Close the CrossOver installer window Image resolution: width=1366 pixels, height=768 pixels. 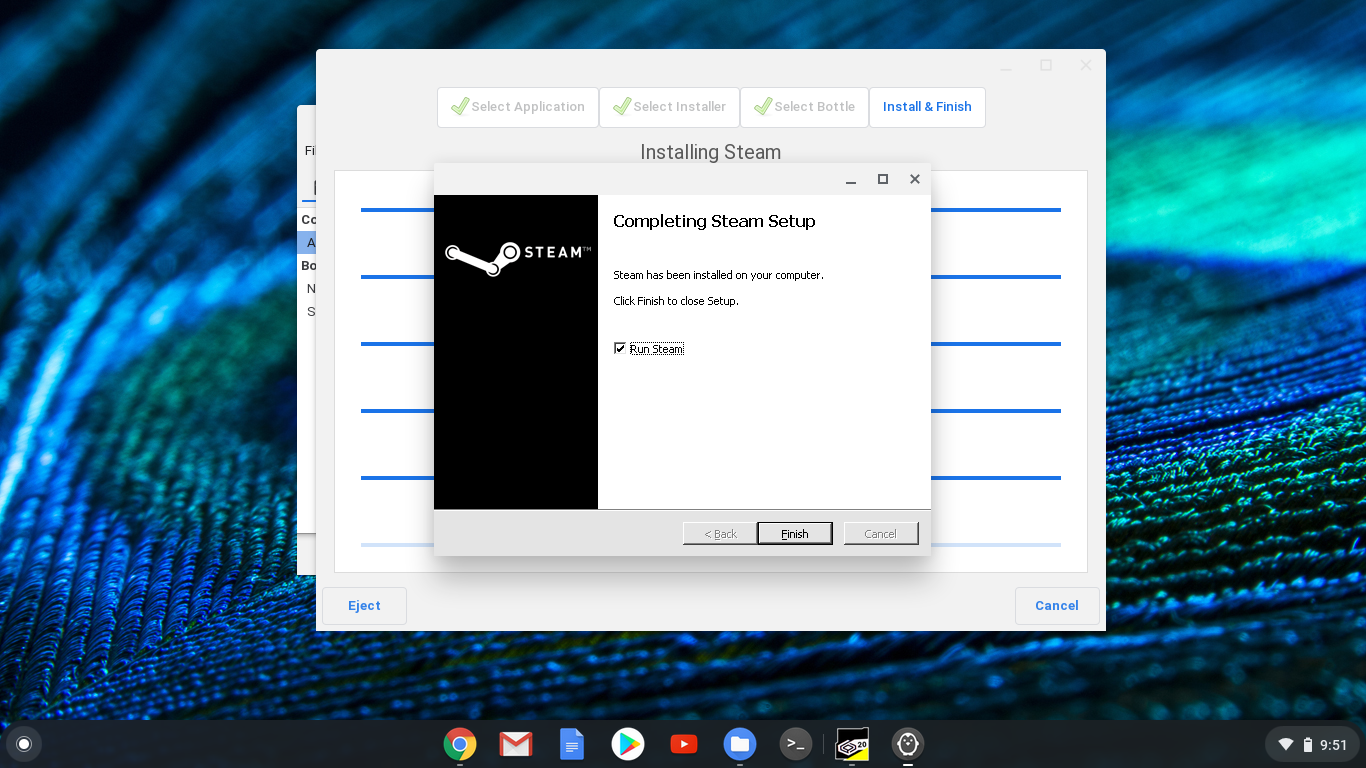coord(1086,65)
